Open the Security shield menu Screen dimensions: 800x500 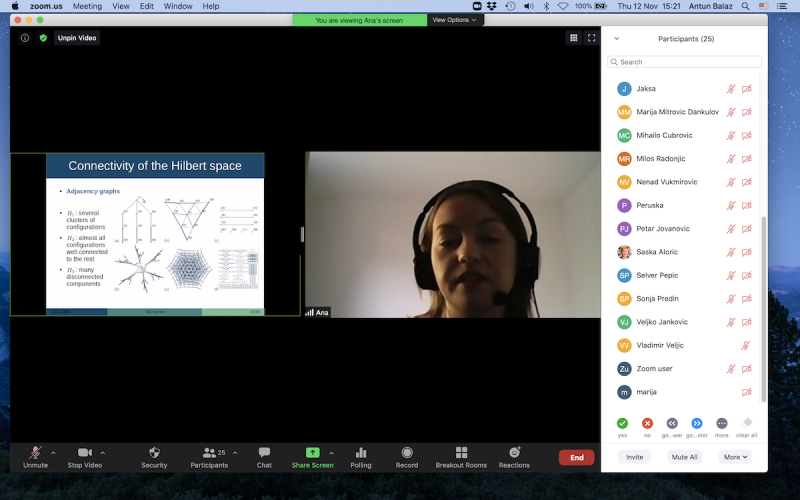coord(154,457)
